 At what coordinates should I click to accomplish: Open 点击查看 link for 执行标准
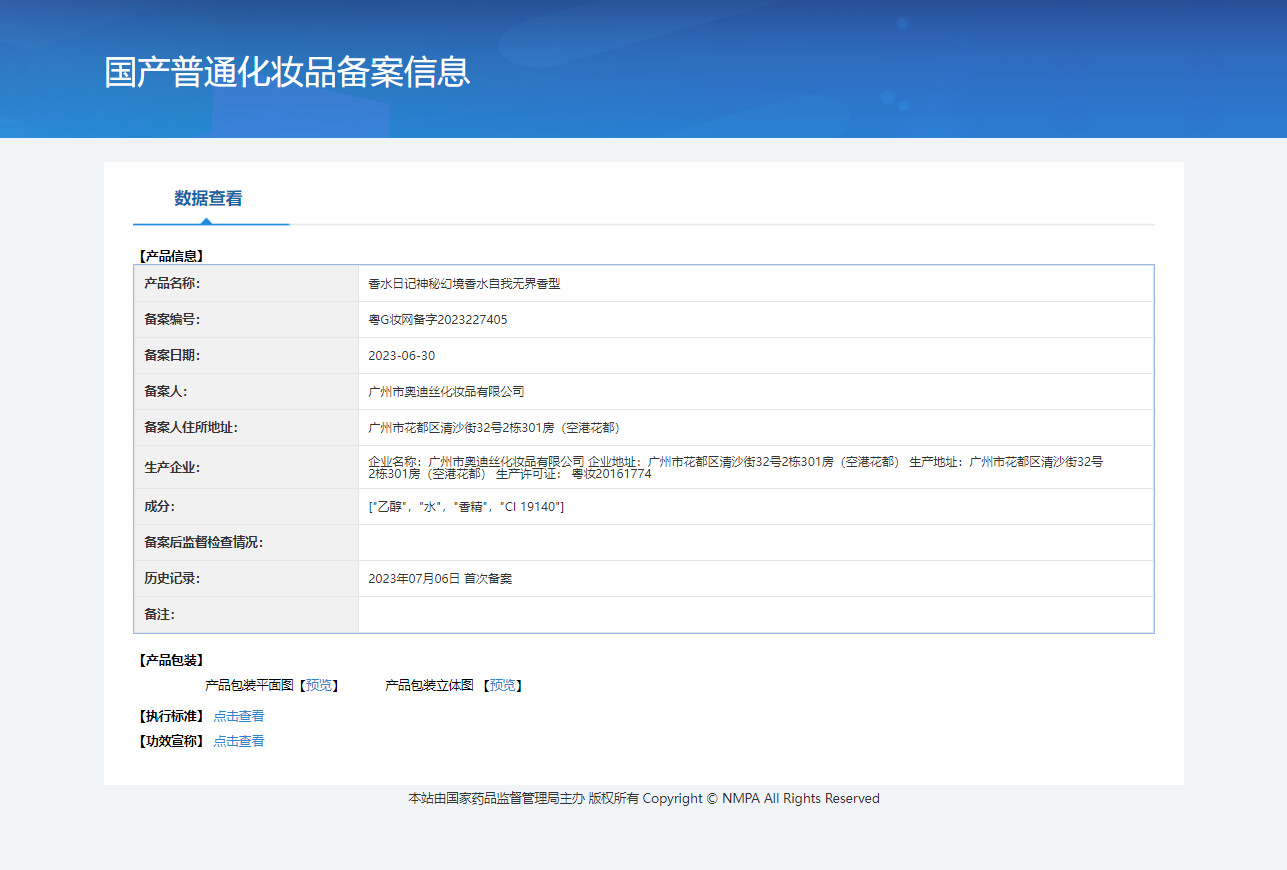[239, 716]
